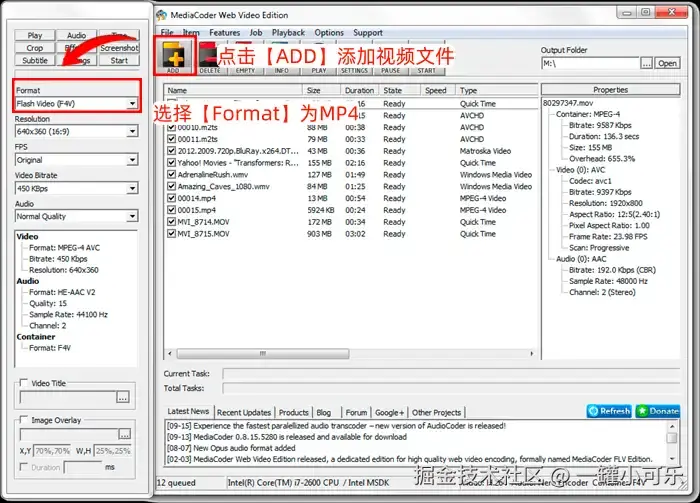Click the news panel scroll-down arrow
The height and width of the screenshot is (503, 700).
tap(672, 459)
